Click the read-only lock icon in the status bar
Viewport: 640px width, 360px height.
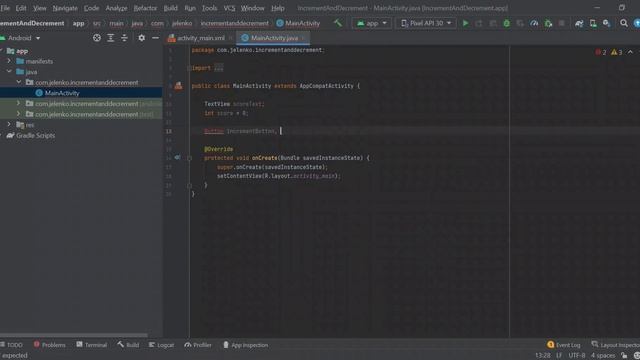pyautogui.click(x=624, y=356)
